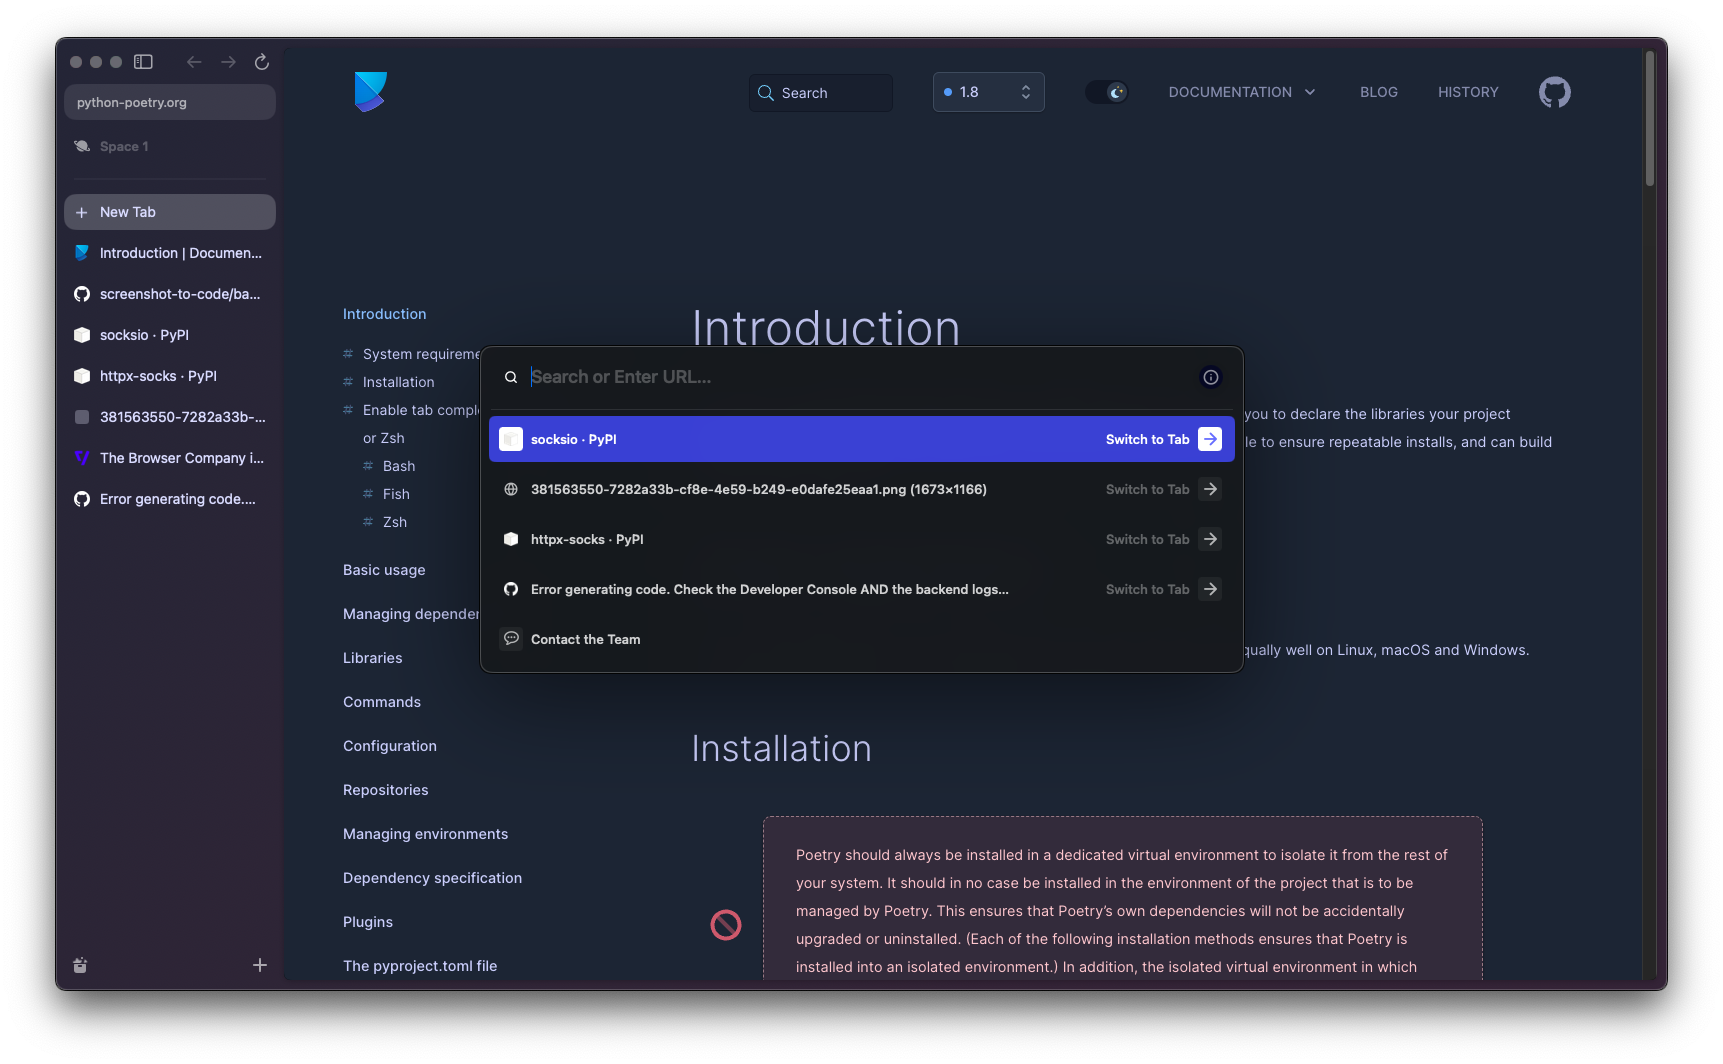This screenshot has width=1723, height=1064.
Task: Expand the Documentation dropdown menu
Action: [x=1241, y=92]
